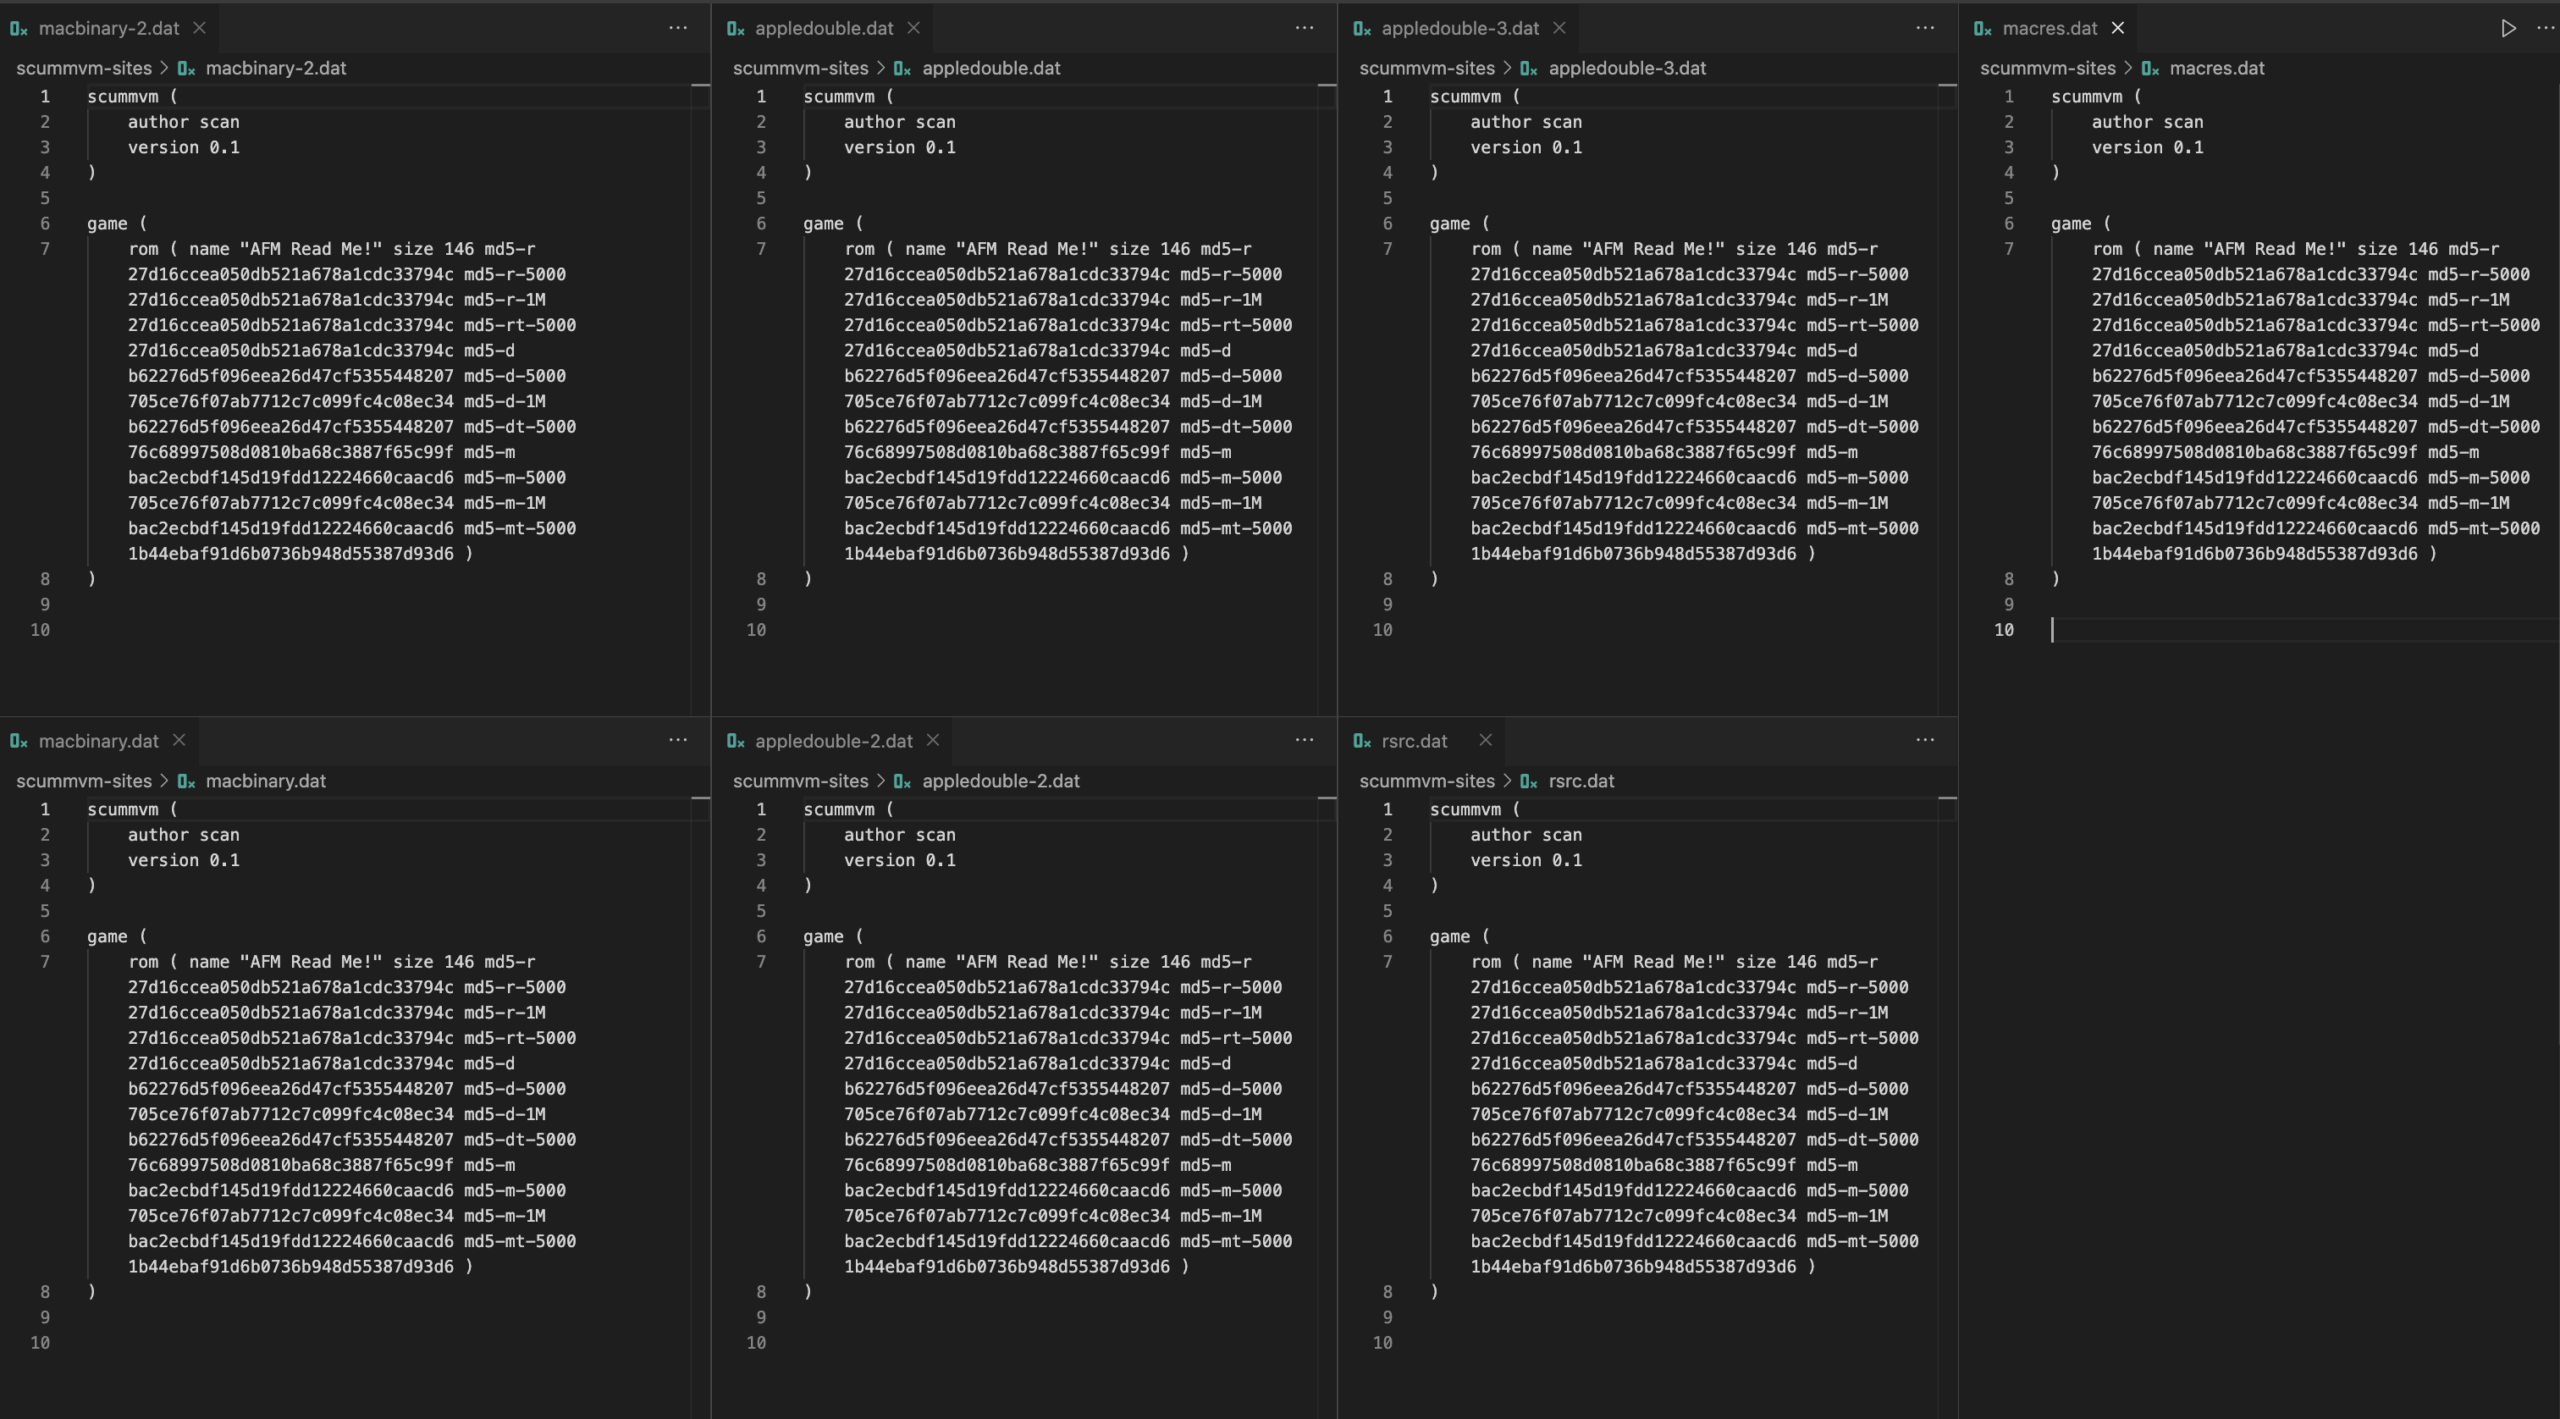
Task: Click appledouble-2.dat breadcrumb file name
Action: (1000, 781)
